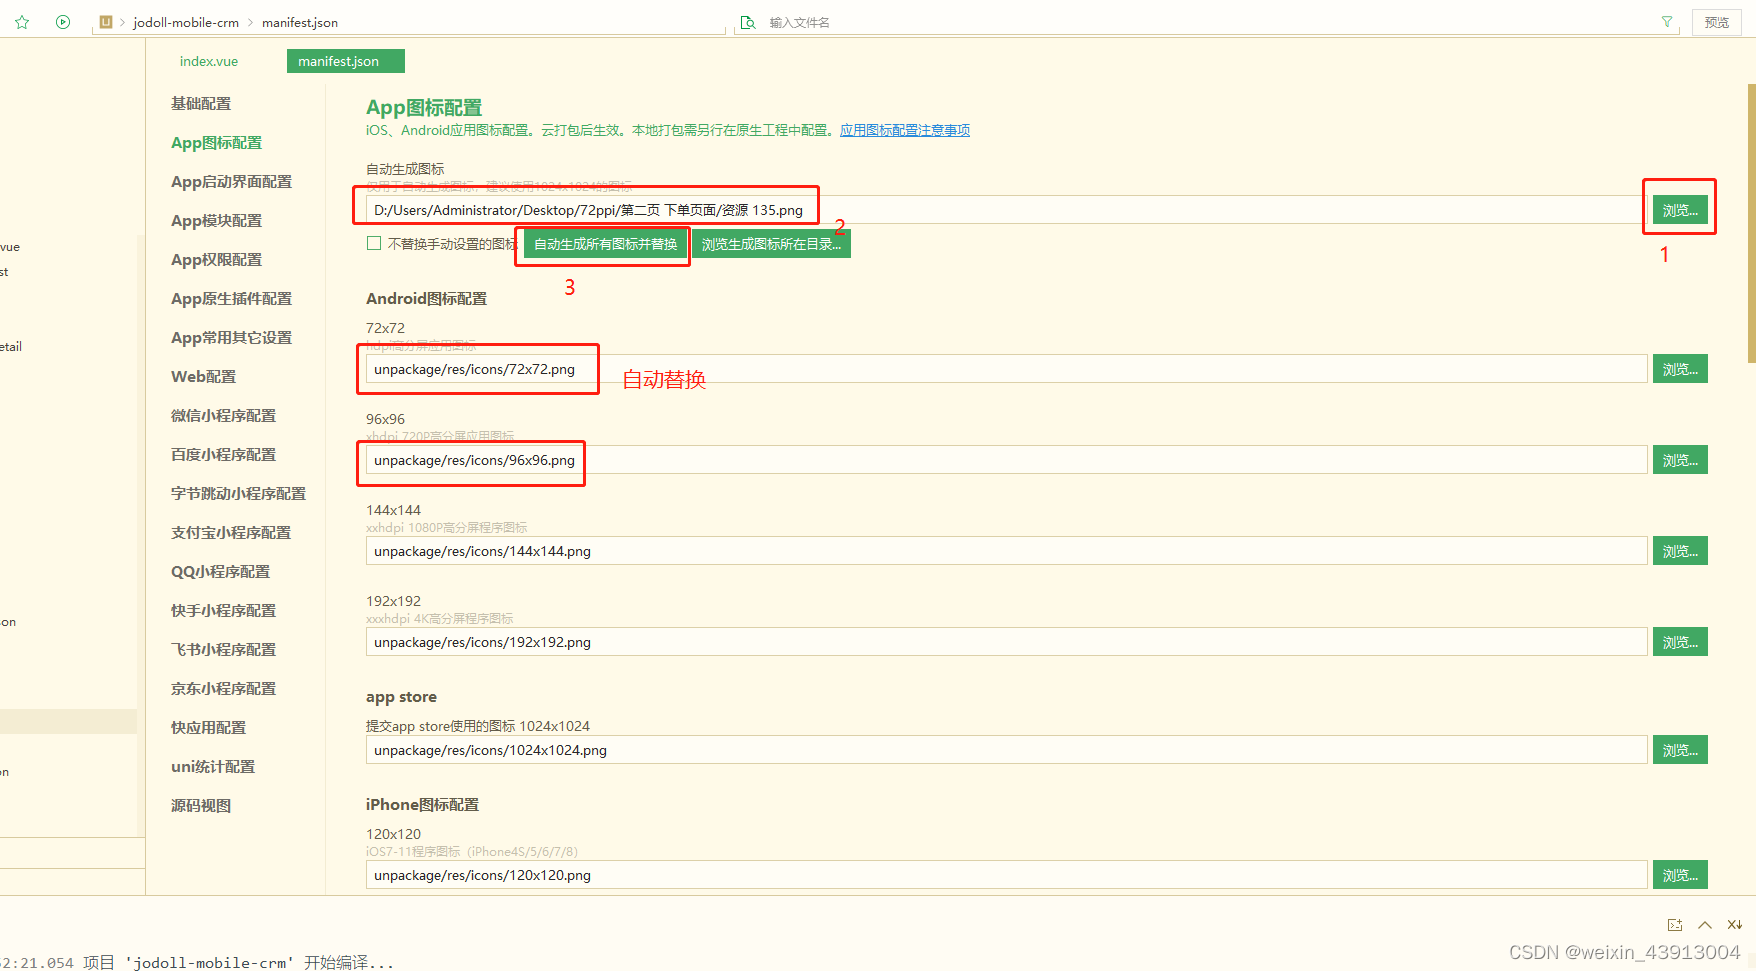Switch to the manifest.json tab
The width and height of the screenshot is (1756, 971).
click(345, 61)
